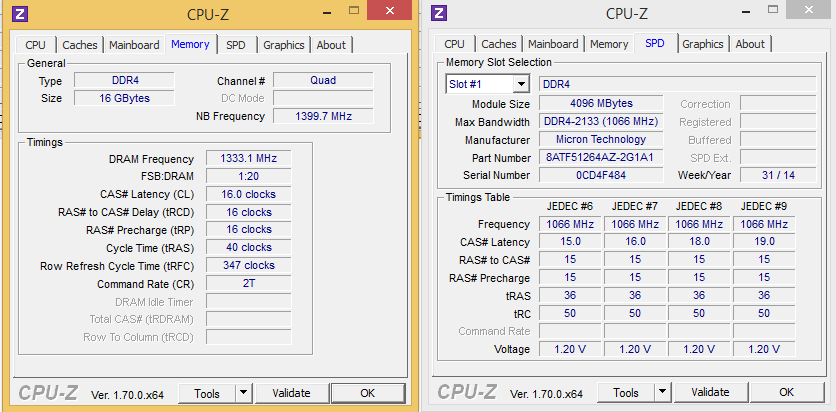836x412 pixels.
Task: Click OK button in left window
Action: coord(367,393)
